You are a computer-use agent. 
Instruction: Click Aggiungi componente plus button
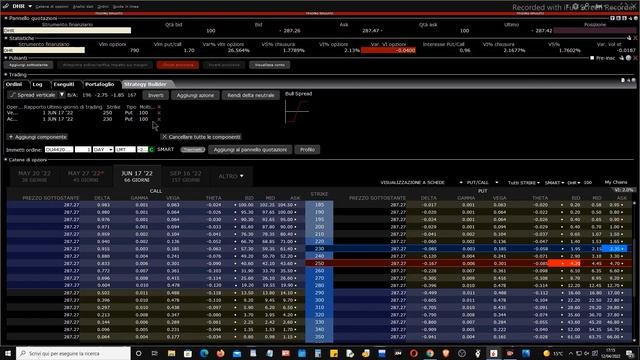[x=38, y=137]
